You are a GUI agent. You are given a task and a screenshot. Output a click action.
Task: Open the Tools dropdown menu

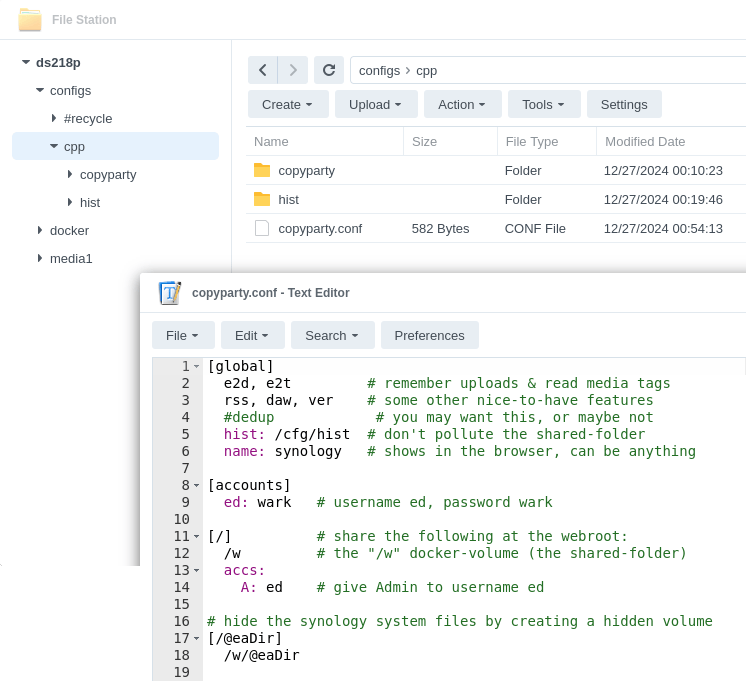(x=544, y=104)
